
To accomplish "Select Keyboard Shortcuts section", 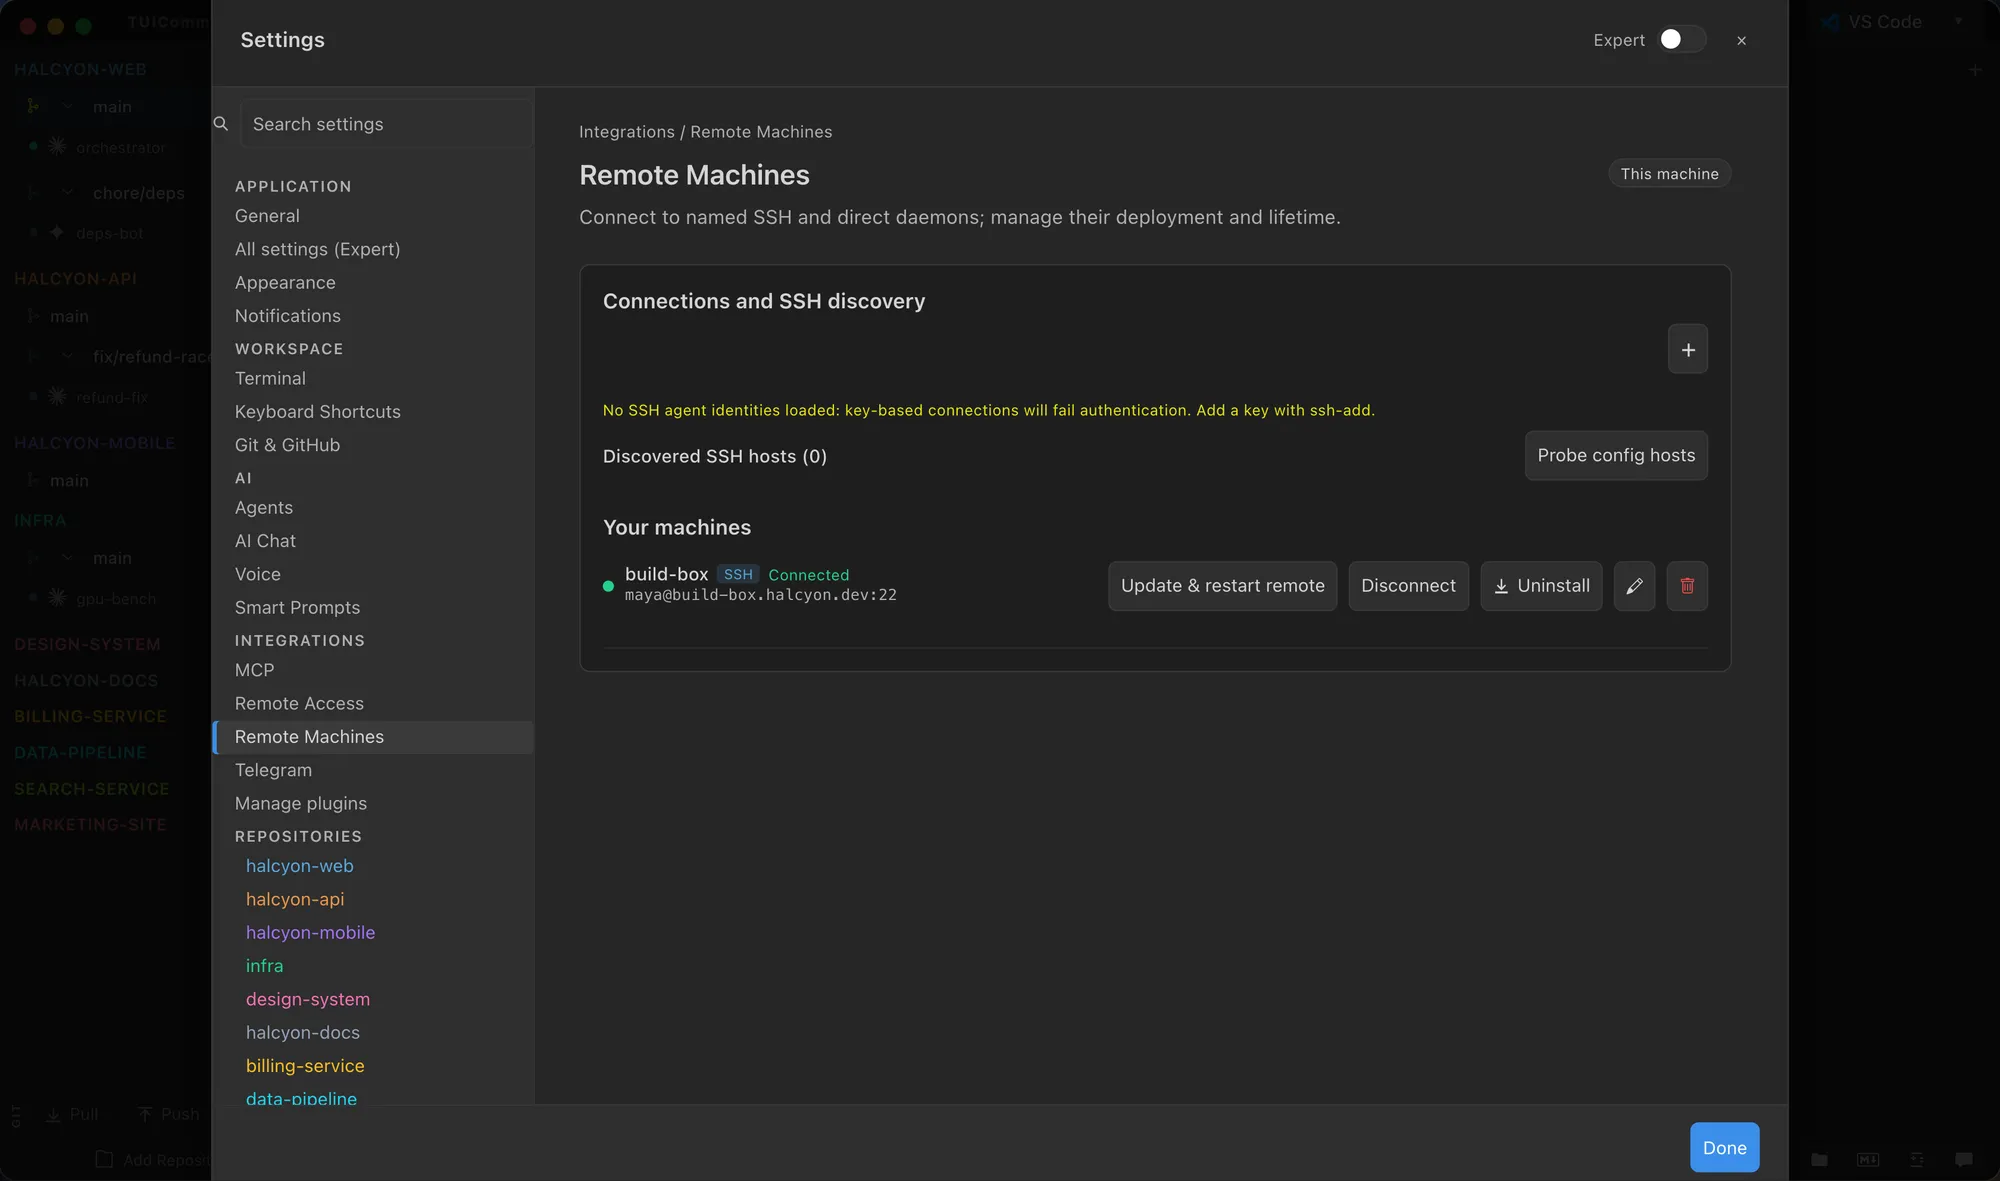I will click(x=373, y=412).
